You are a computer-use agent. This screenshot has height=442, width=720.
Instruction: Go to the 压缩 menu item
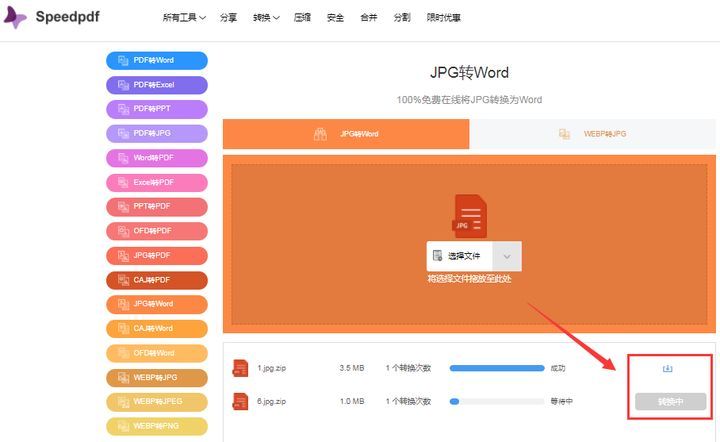click(302, 17)
